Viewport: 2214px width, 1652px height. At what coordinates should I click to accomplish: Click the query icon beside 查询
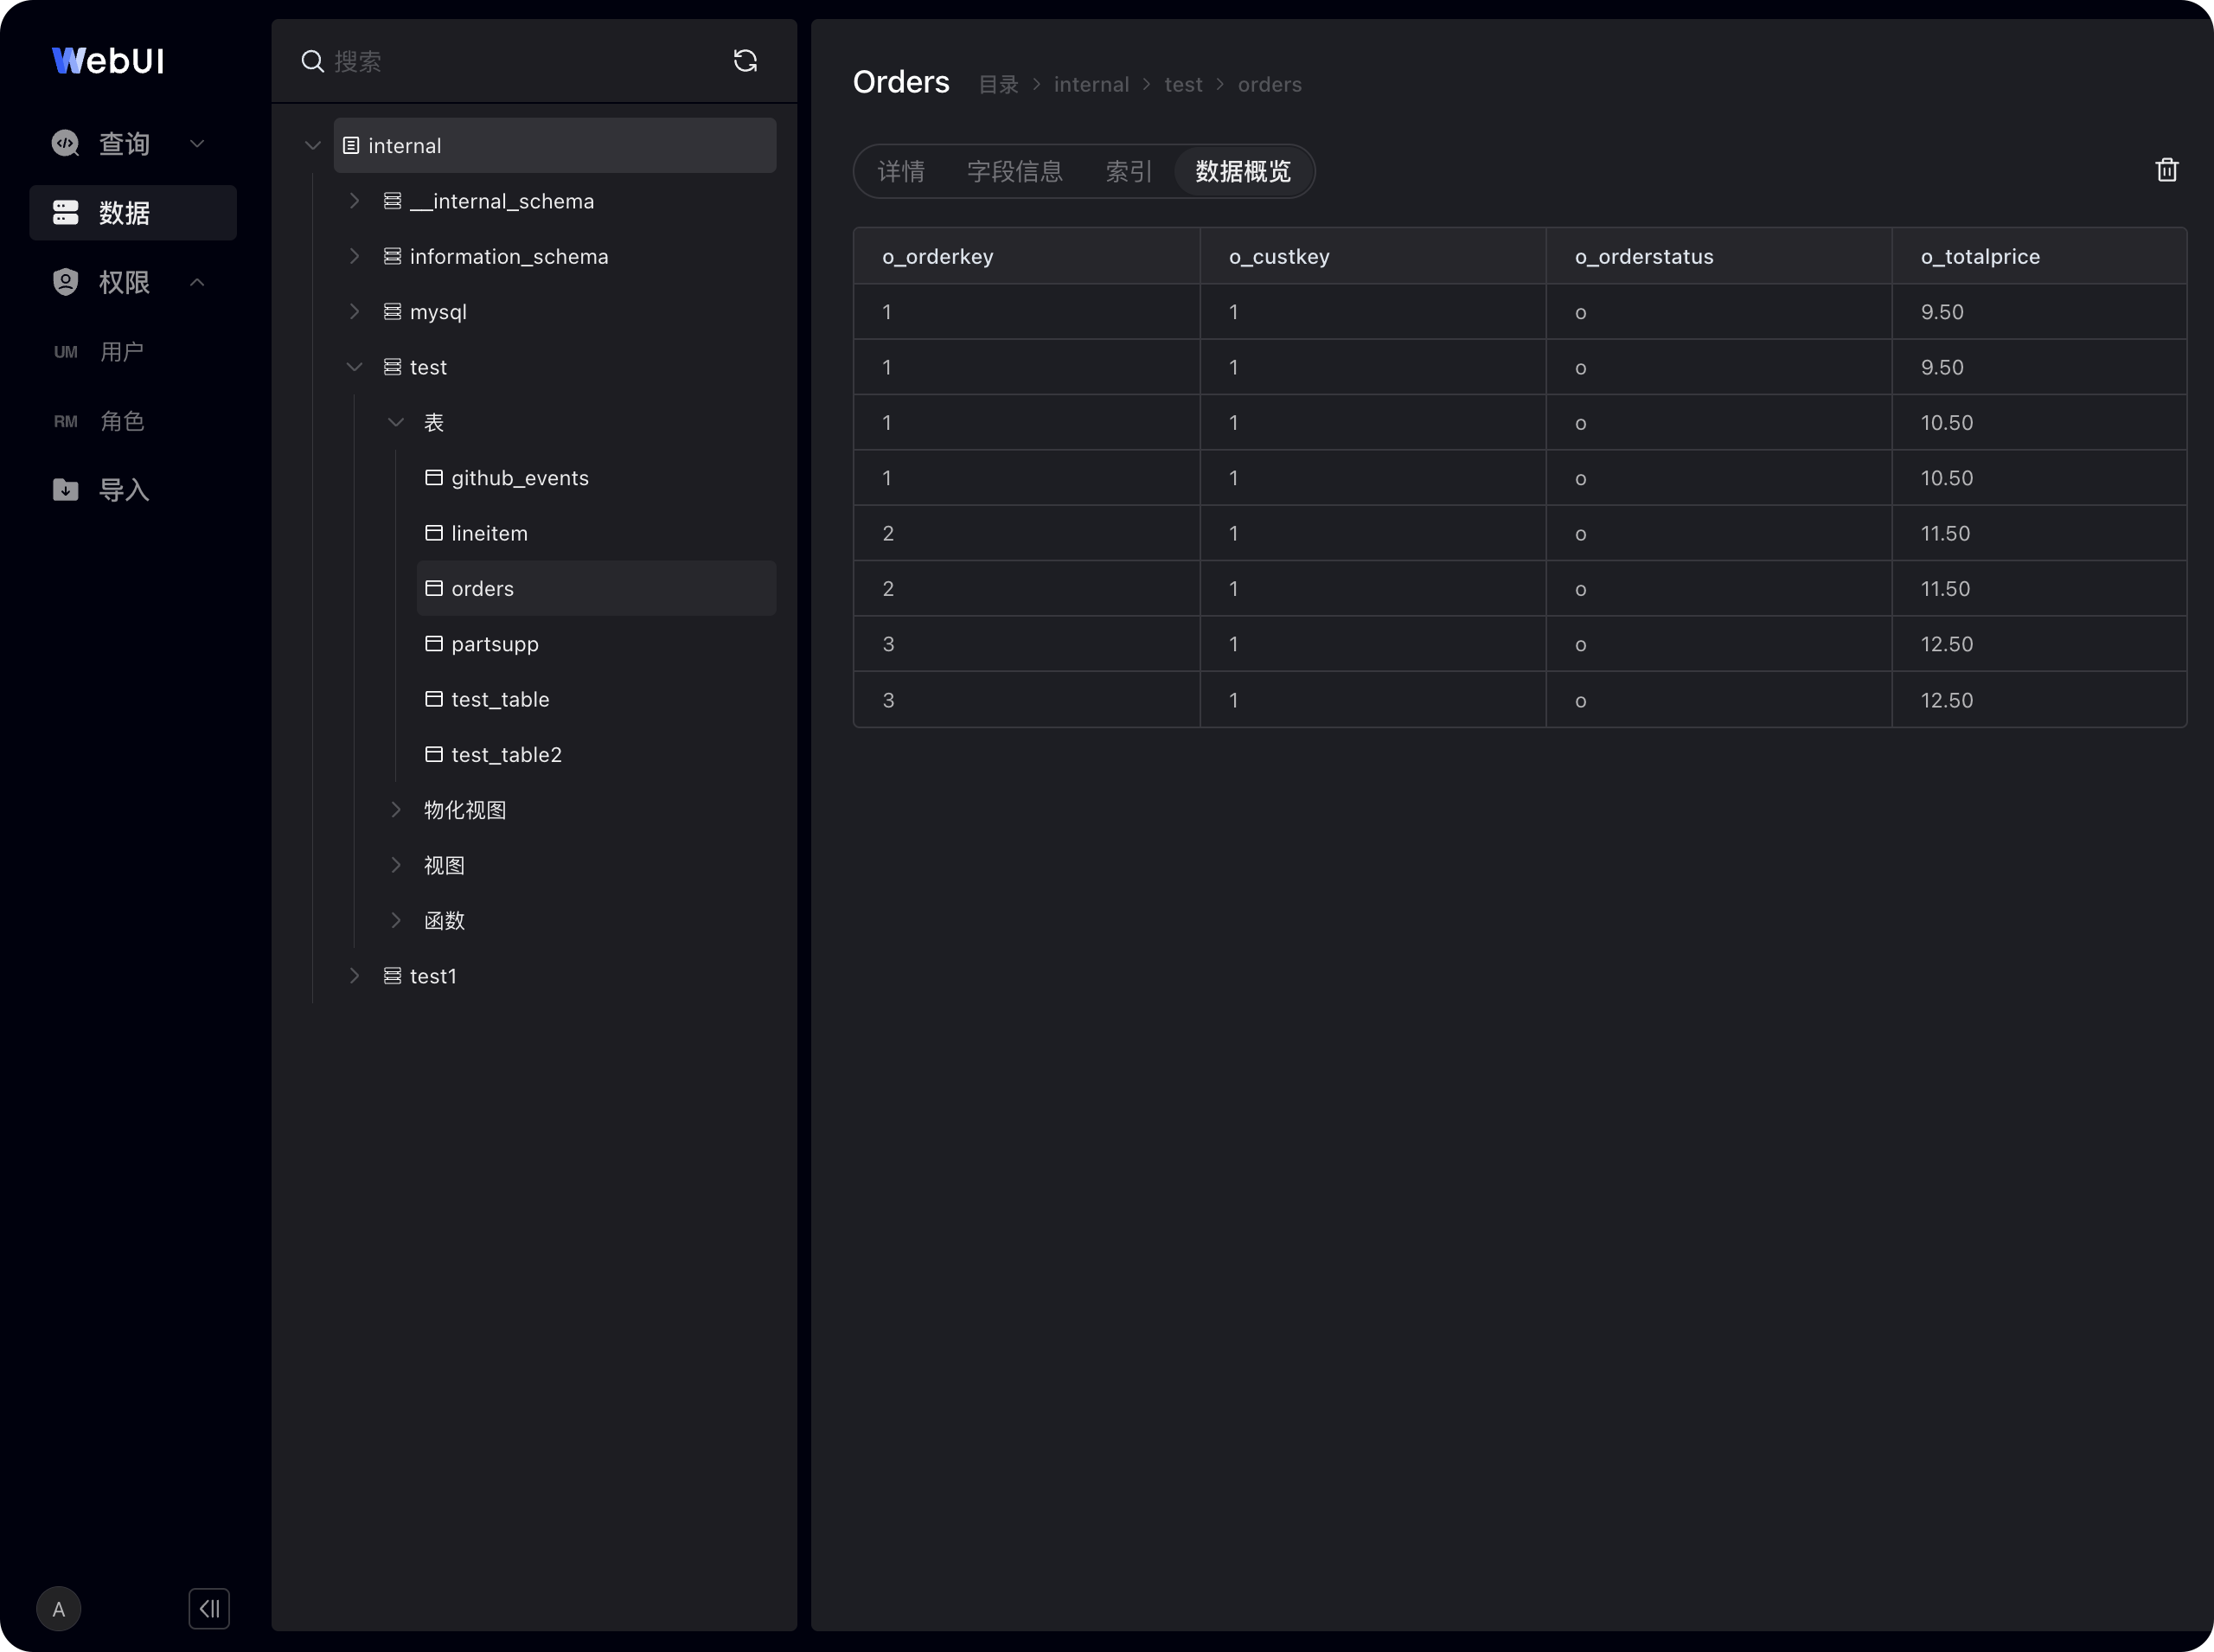pyautogui.click(x=65, y=143)
